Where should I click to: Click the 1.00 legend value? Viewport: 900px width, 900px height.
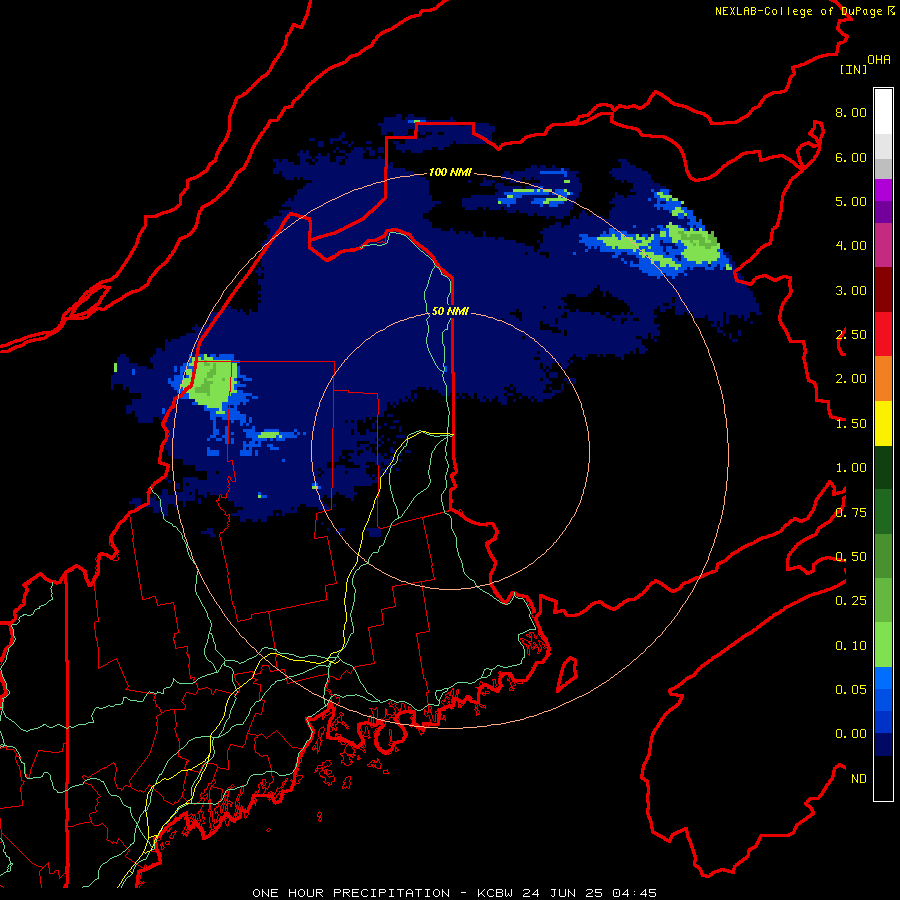coord(851,468)
